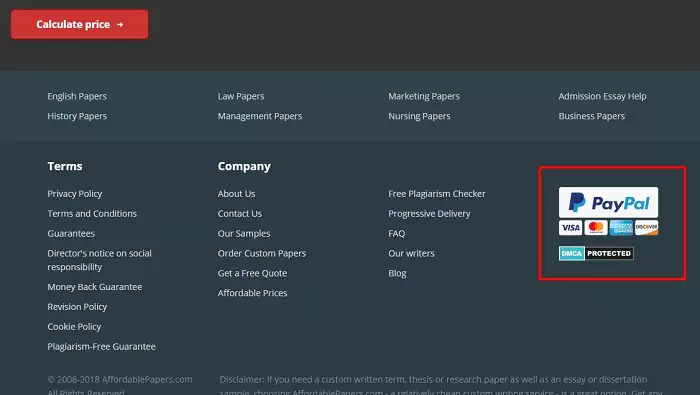The width and height of the screenshot is (700, 395).
Task: Browse Nursing Papers category
Action: [419, 116]
